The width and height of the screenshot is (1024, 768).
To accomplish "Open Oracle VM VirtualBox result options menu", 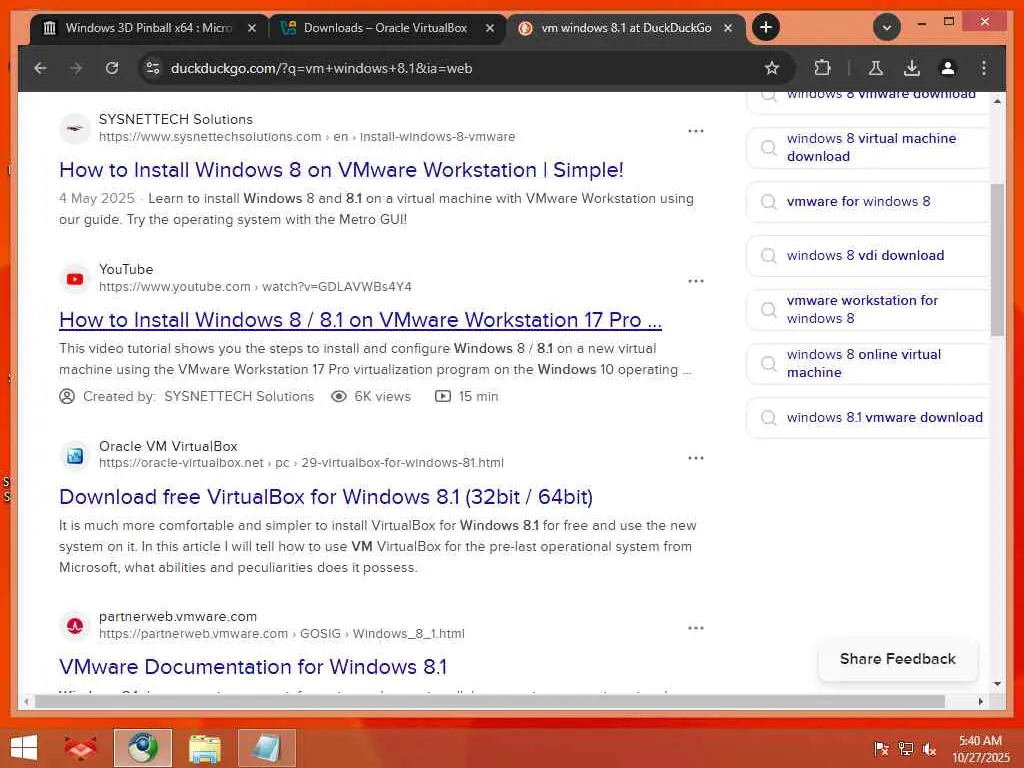I will coord(696,458).
